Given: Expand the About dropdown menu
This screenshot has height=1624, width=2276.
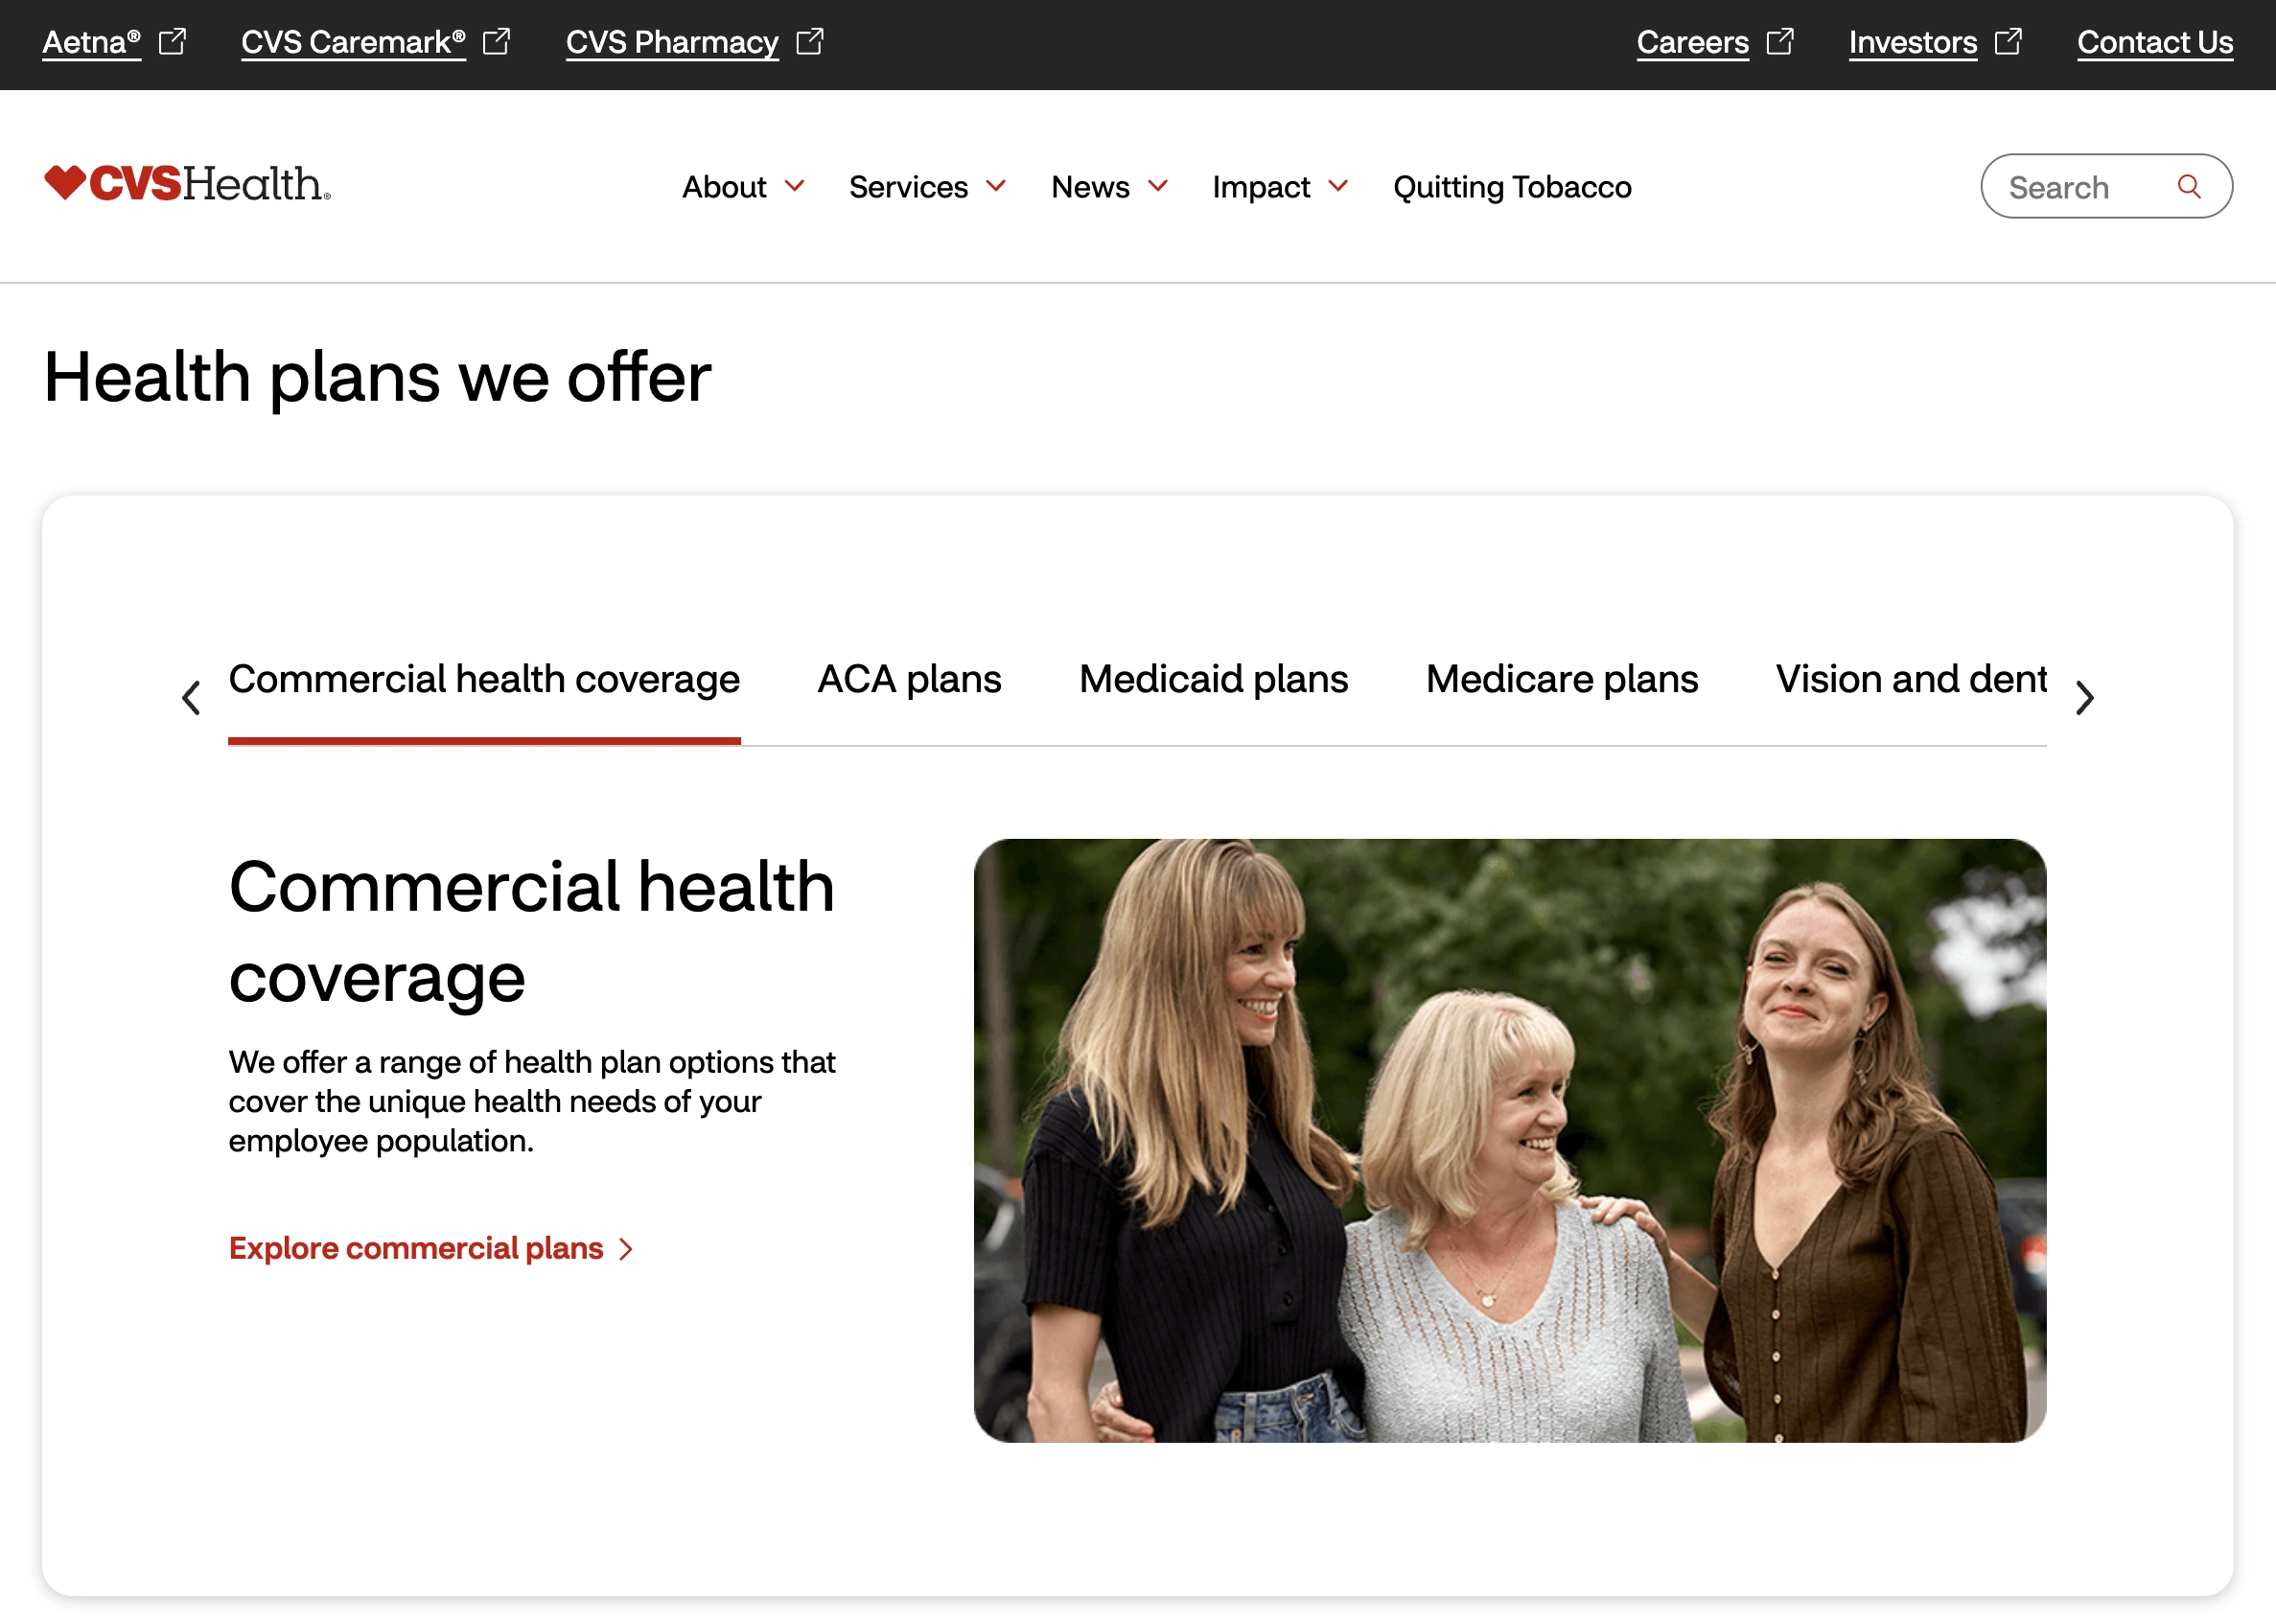Looking at the screenshot, I should [743, 187].
